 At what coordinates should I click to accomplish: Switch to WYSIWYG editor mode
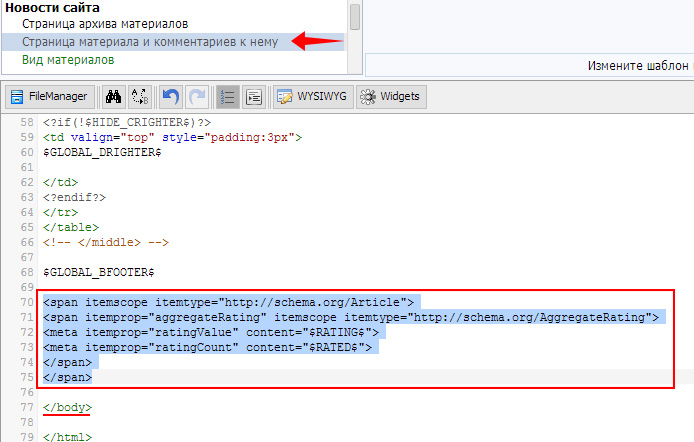[313, 96]
